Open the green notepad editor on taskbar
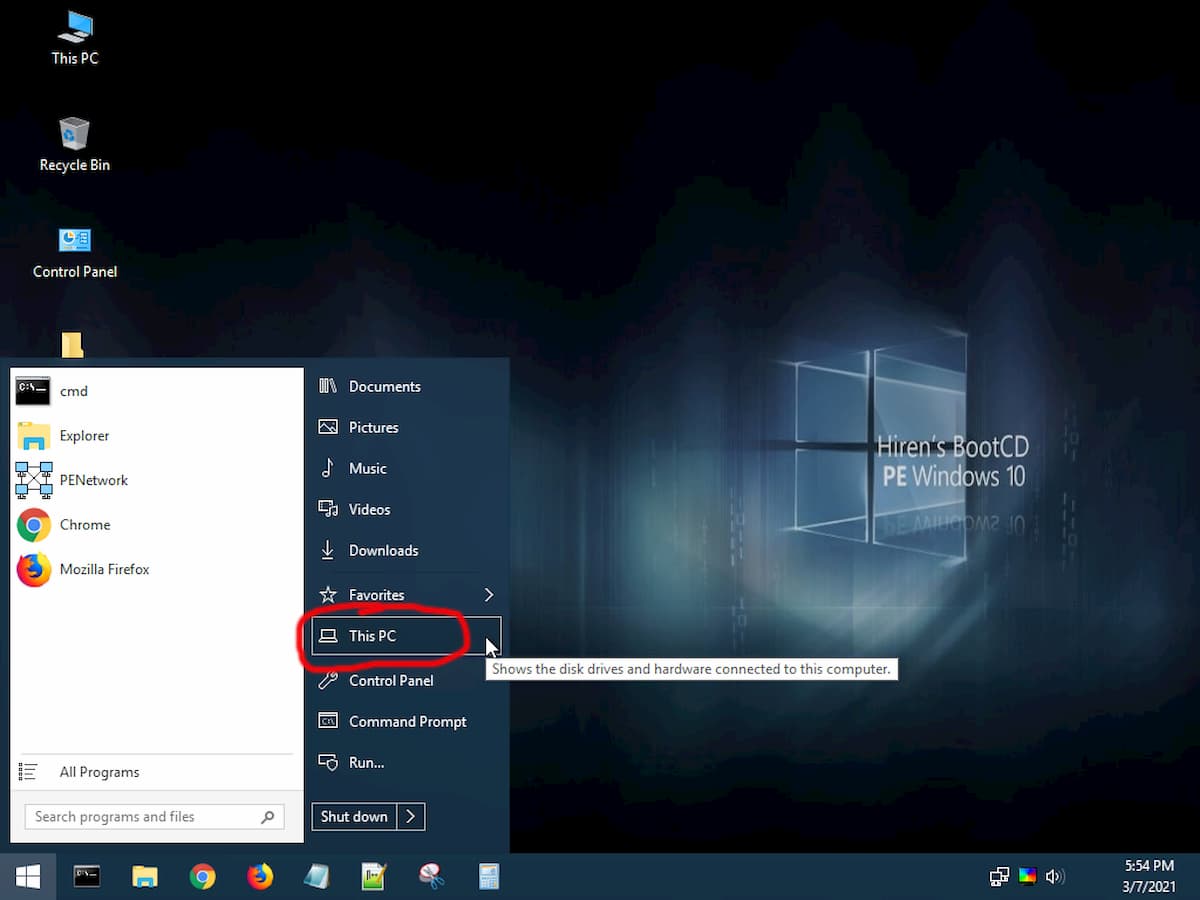Screen dimensions: 1200x900 coord(374,877)
